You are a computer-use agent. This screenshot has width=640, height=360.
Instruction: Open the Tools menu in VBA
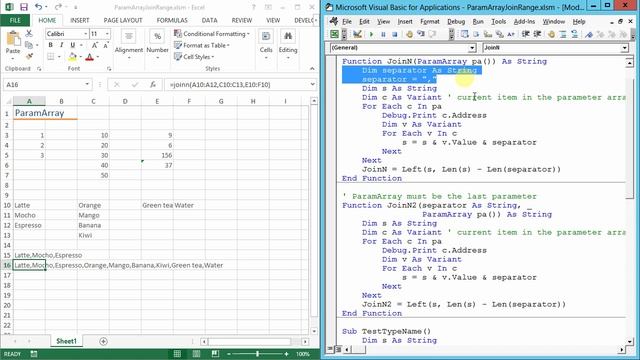tap(498, 22)
